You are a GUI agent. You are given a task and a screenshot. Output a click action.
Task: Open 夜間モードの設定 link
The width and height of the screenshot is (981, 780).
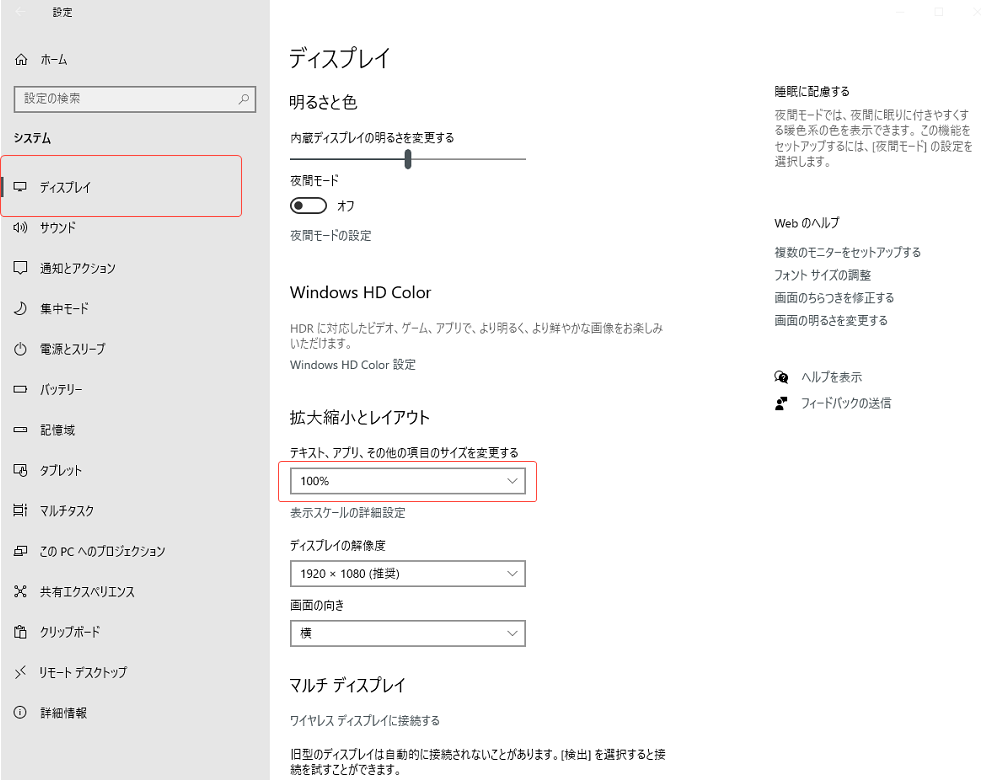[x=330, y=236]
